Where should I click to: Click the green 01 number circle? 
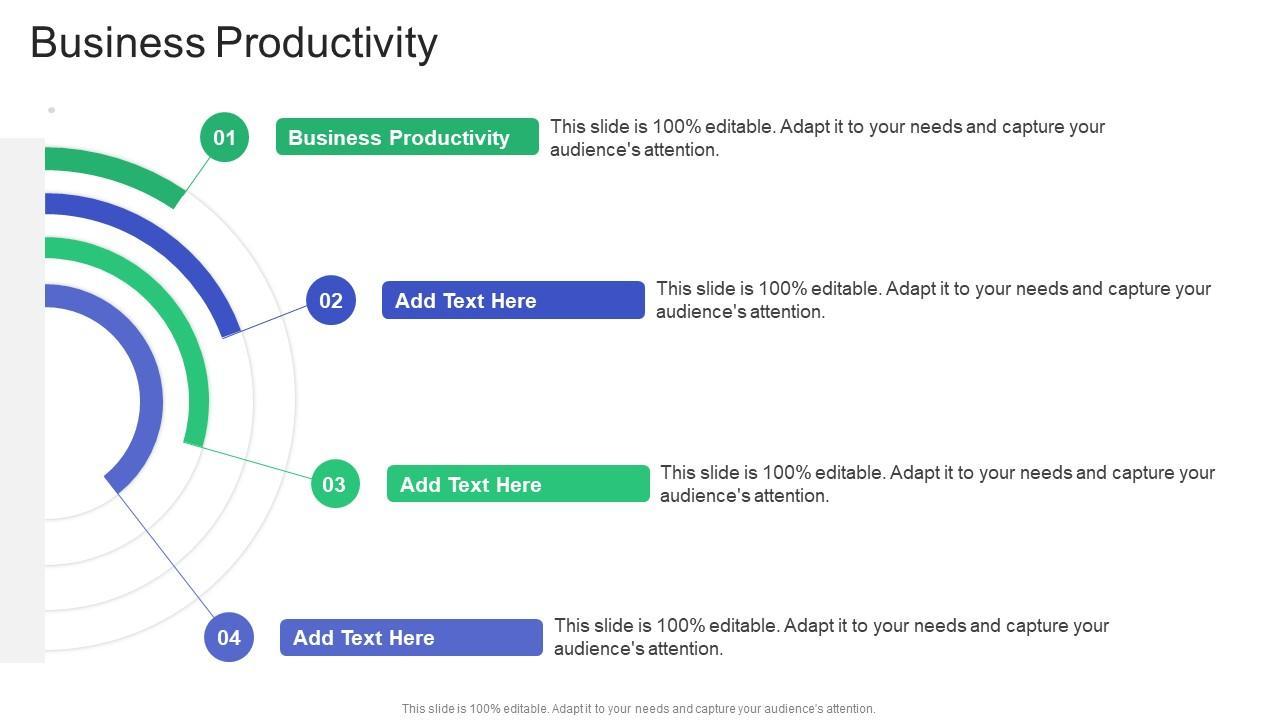224,137
